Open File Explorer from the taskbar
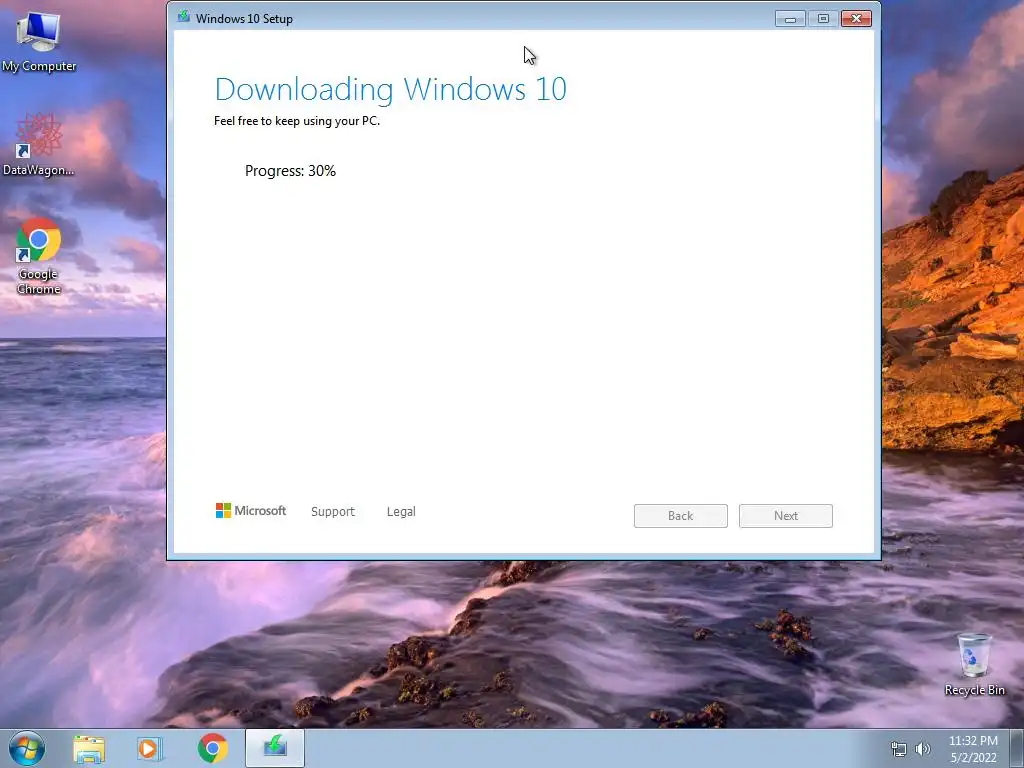The image size is (1024, 768). (x=89, y=748)
